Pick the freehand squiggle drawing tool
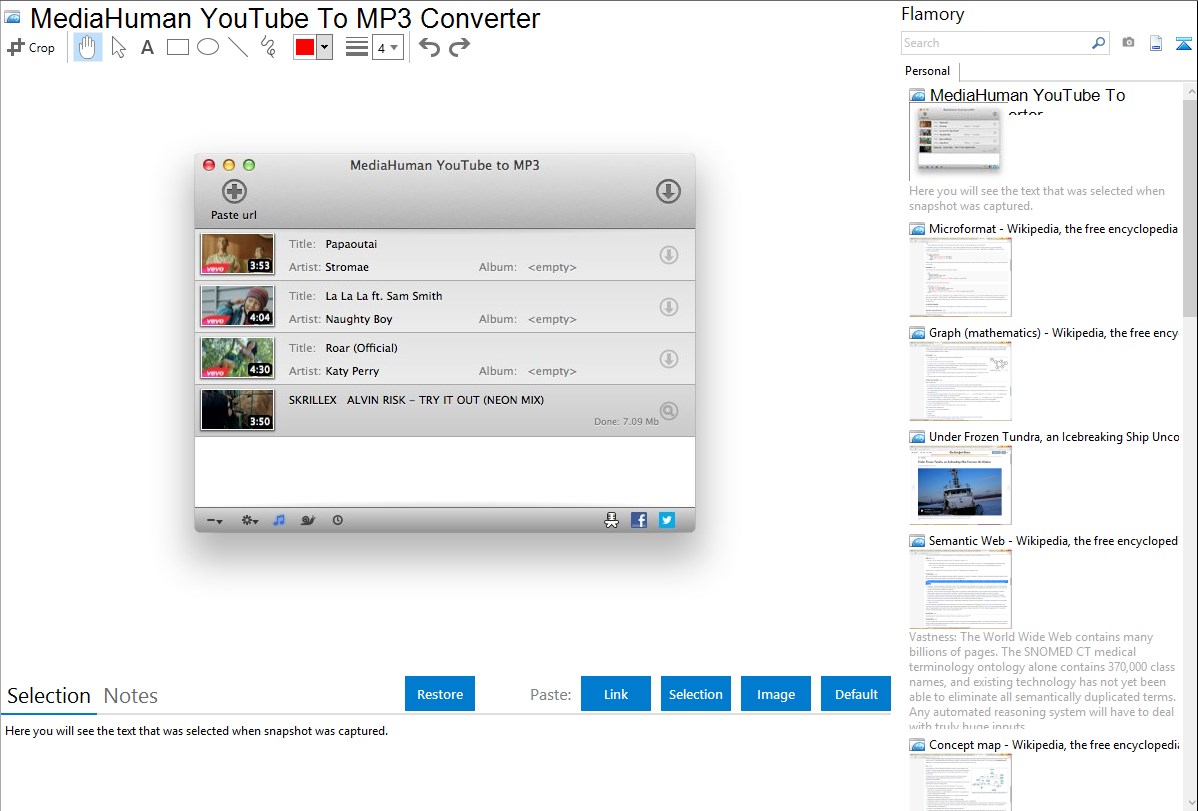 coord(268,47)
